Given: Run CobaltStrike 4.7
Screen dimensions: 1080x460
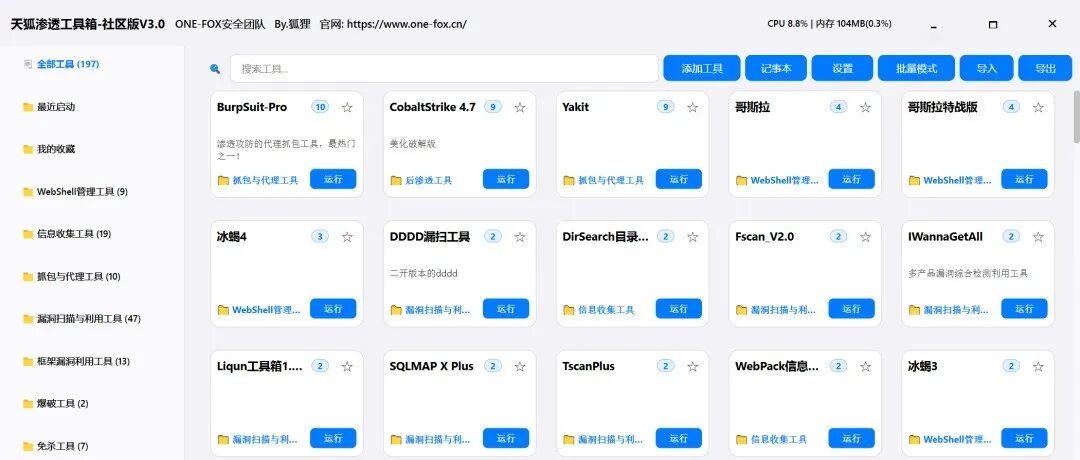Looking at the screenshot, I should coord(506,179).
